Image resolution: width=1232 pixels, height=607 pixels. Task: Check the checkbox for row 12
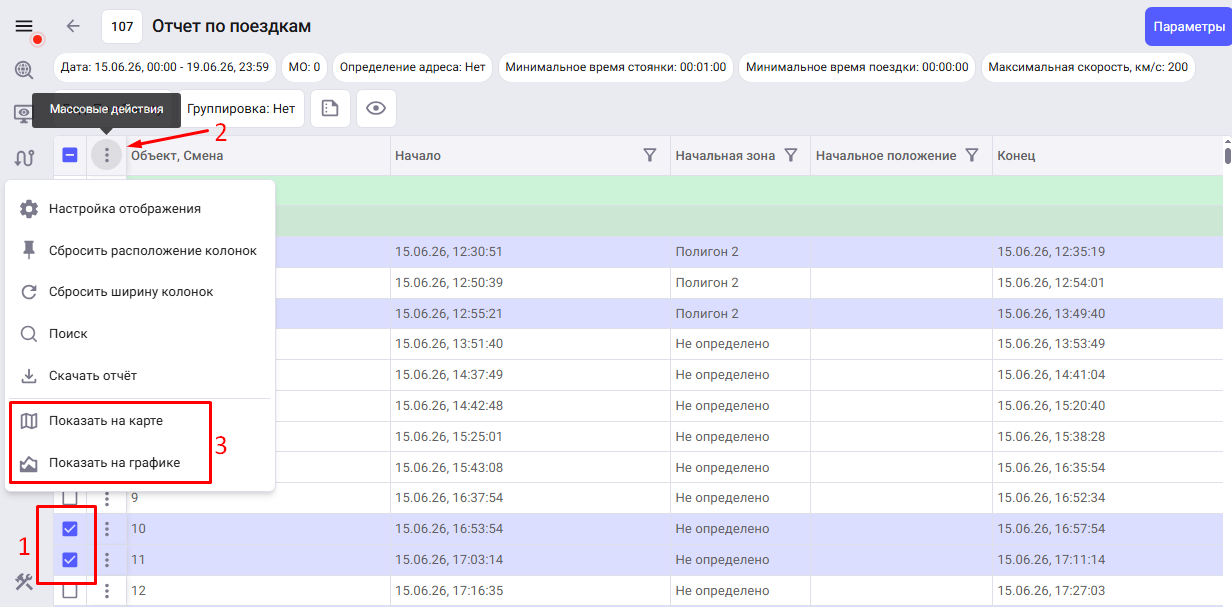click(x=70, y=591)
